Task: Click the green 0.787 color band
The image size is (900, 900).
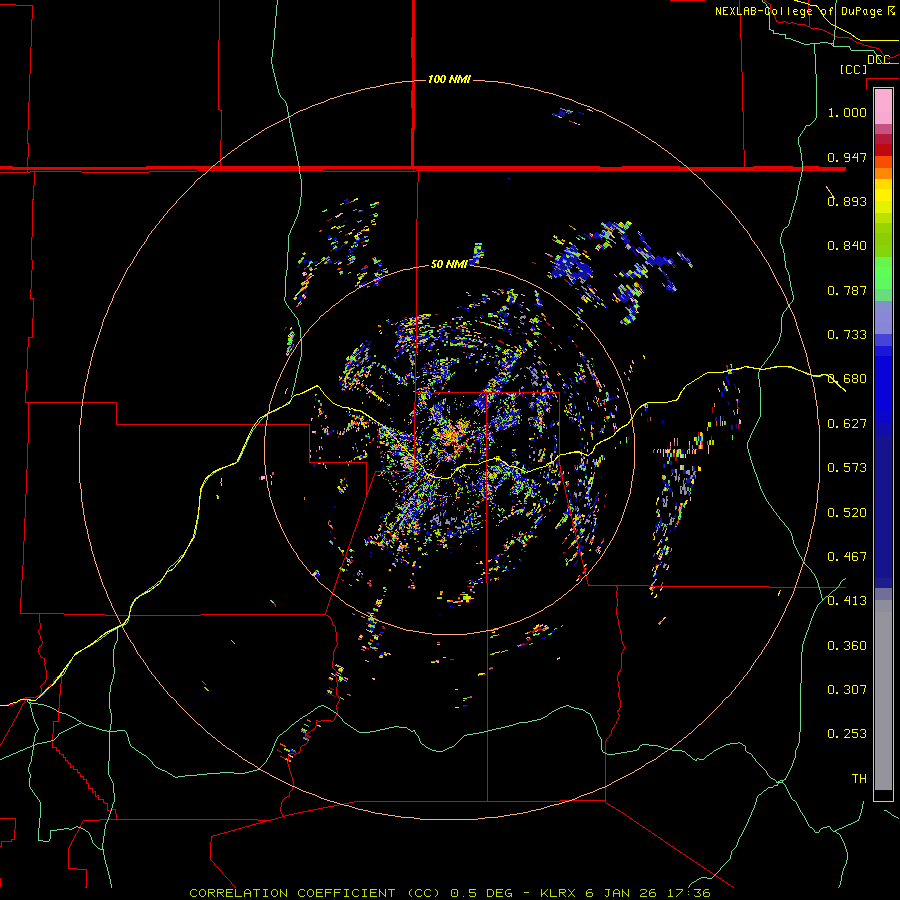Action: [883, 278]
